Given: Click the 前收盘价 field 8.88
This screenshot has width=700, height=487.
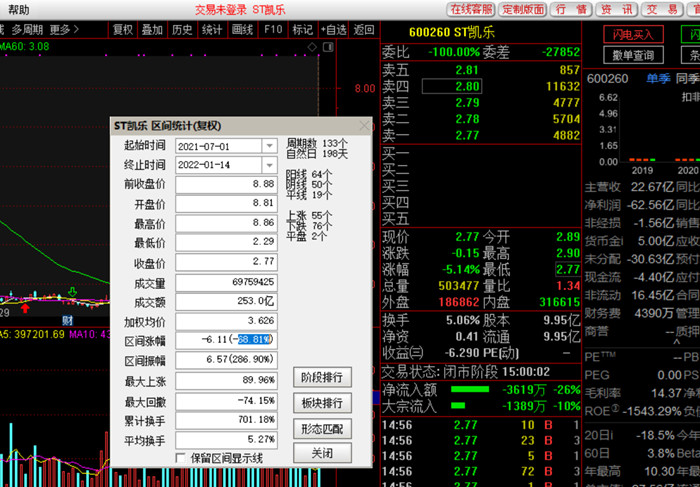Looking at the screenshot, I should tap(226, 185).
